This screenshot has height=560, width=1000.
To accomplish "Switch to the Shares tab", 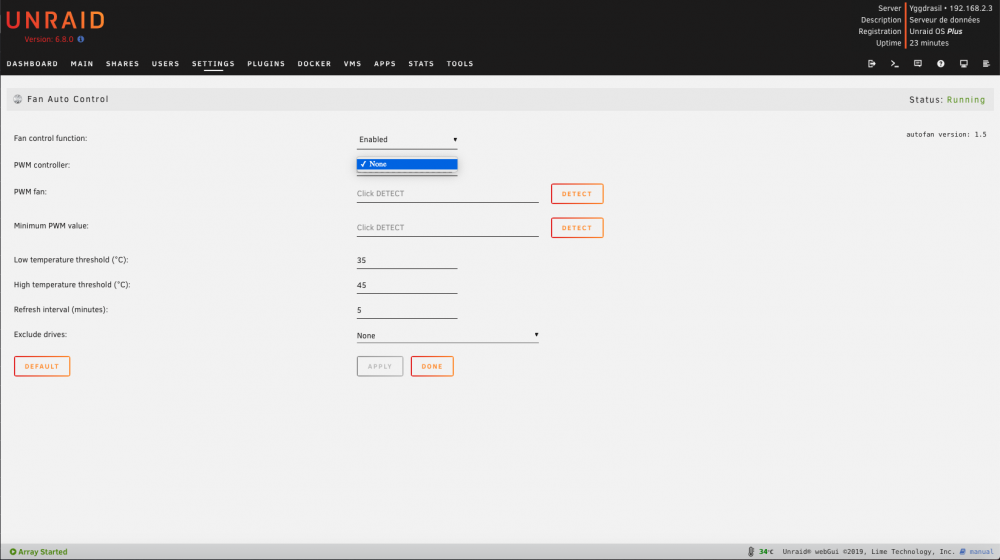I will point(122,64).
